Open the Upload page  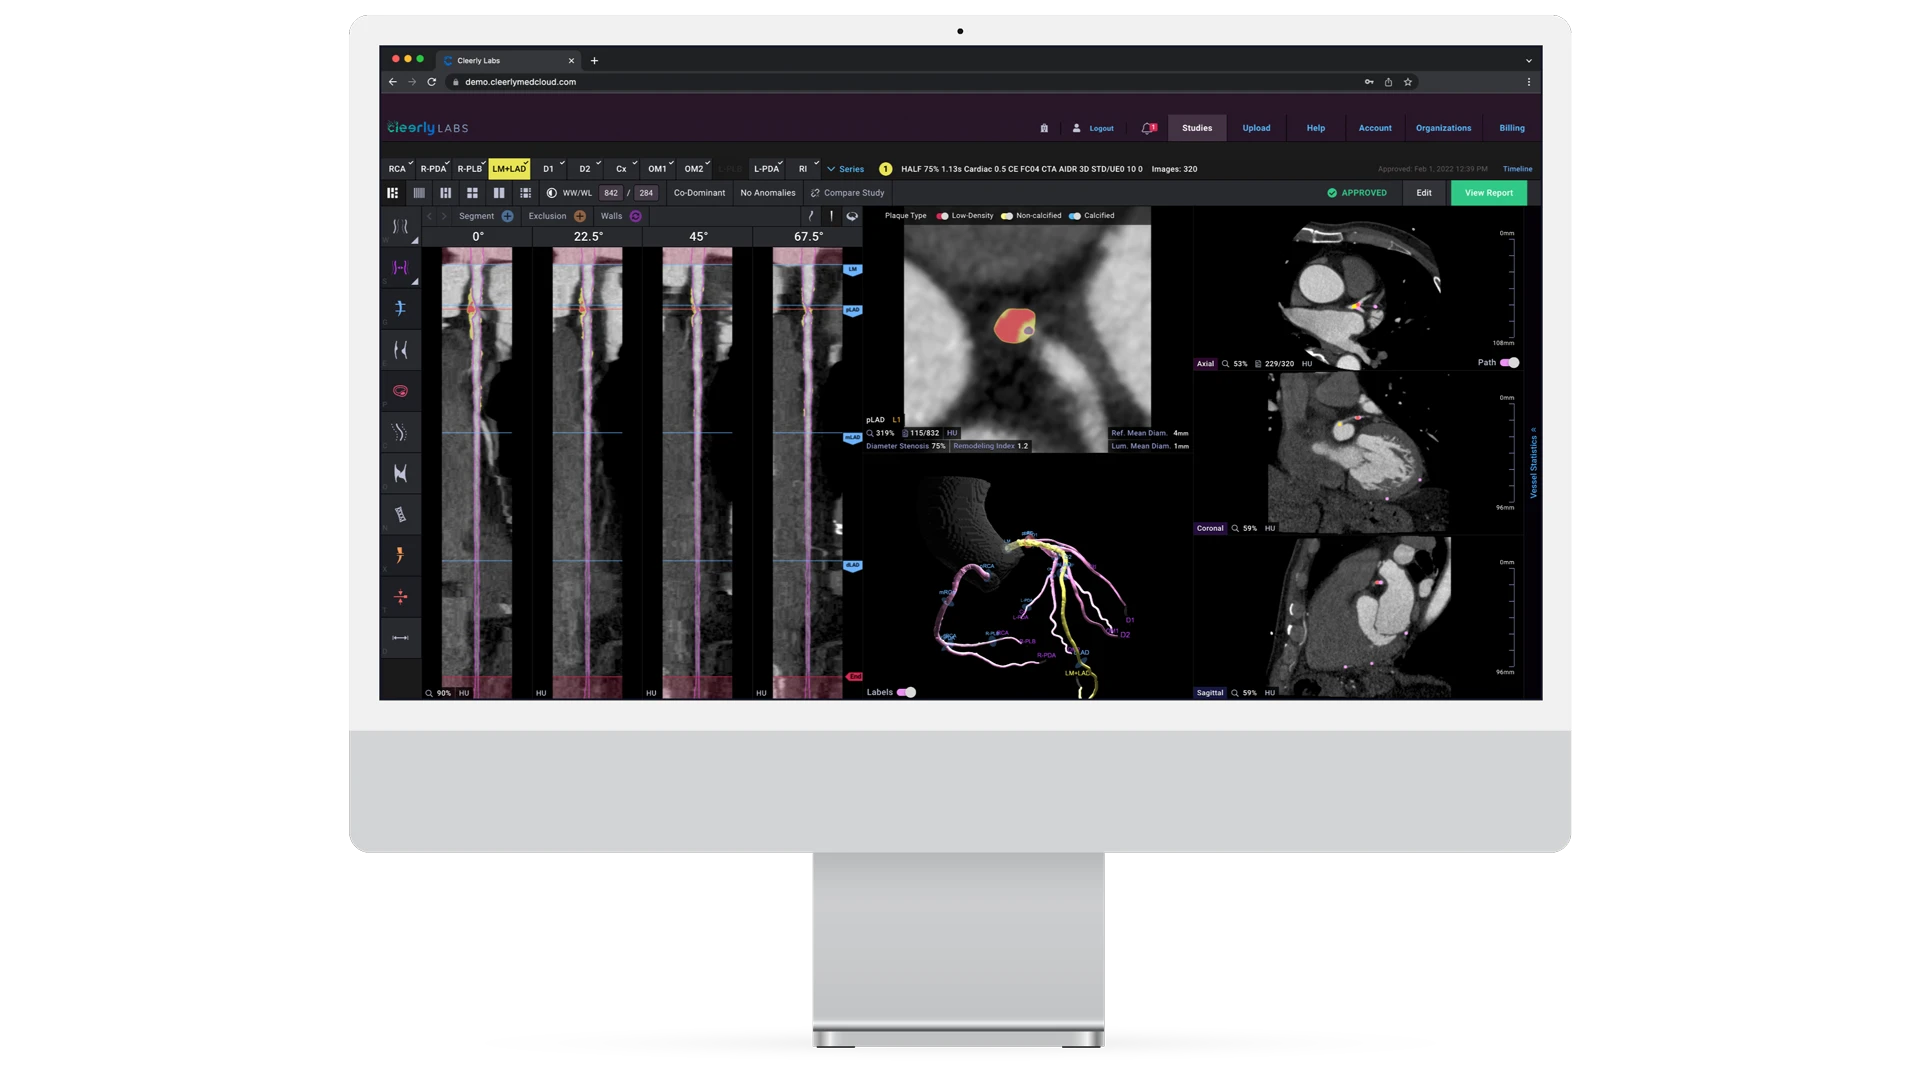click(x=1256, y=128)
